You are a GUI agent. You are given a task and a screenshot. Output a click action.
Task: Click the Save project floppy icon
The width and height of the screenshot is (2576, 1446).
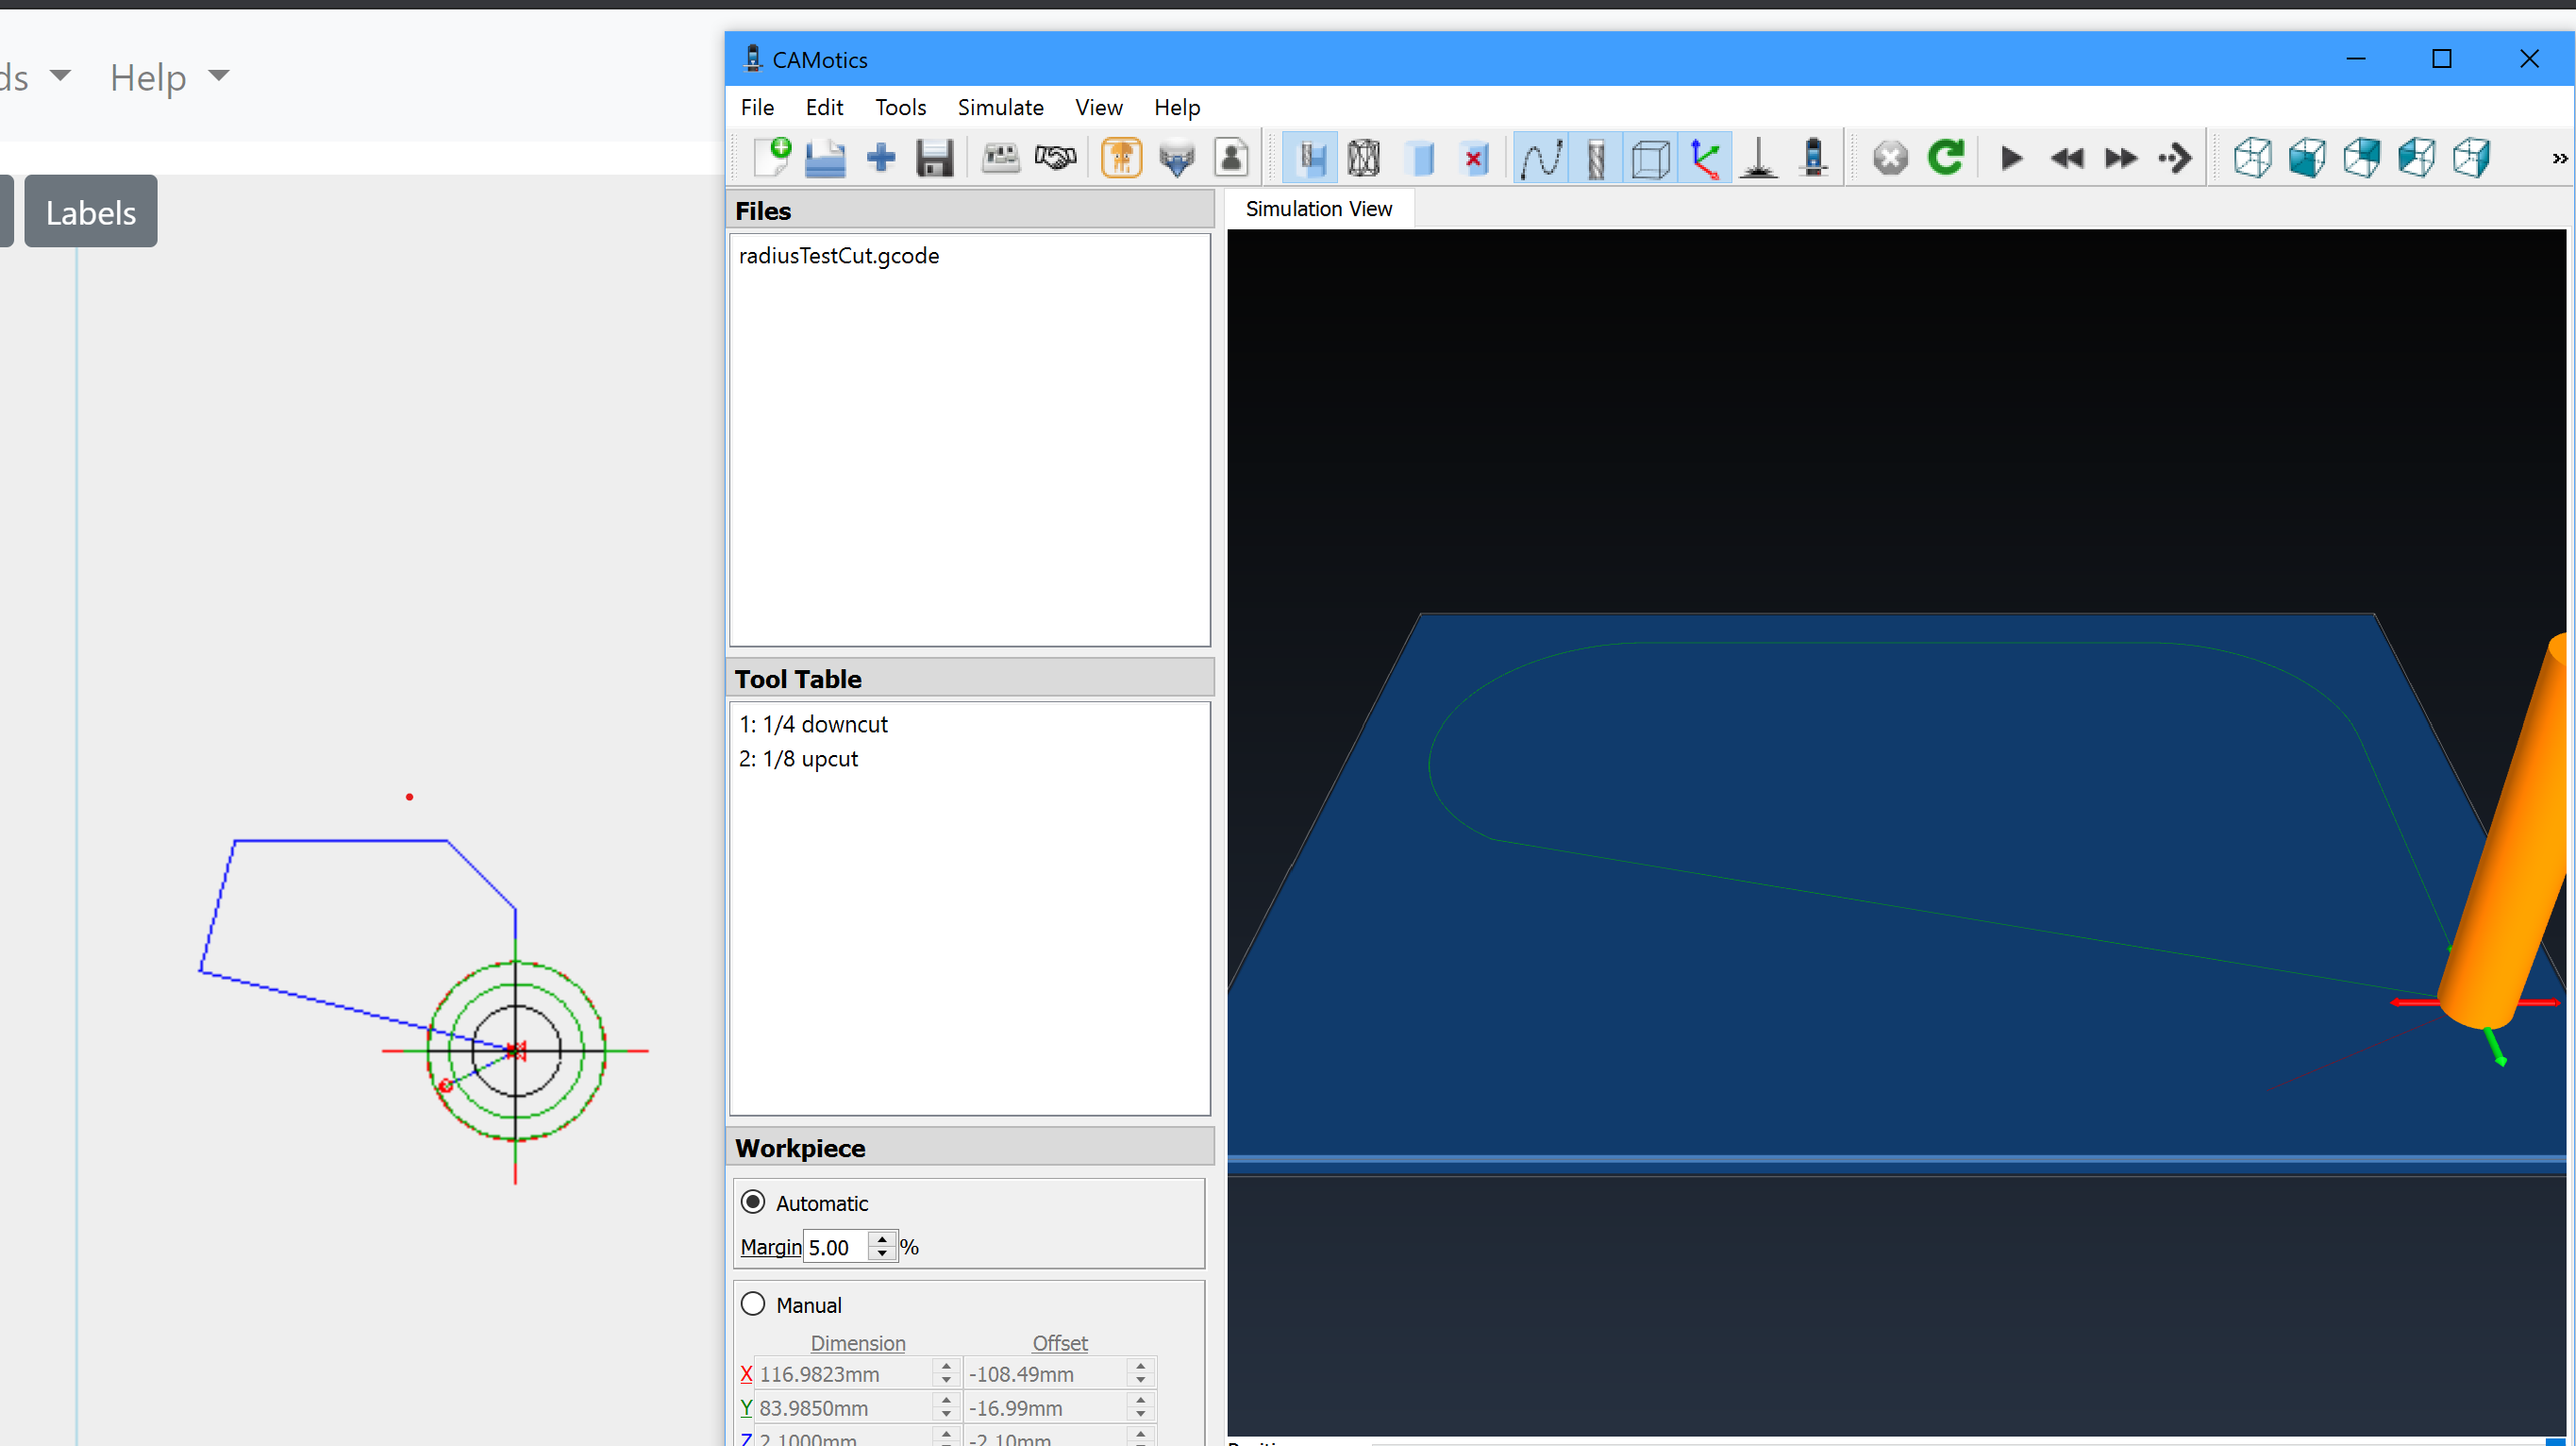coord(934,158)
